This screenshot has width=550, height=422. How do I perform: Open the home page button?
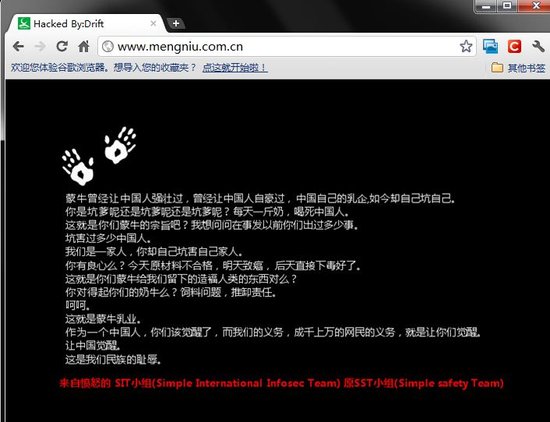83,46
